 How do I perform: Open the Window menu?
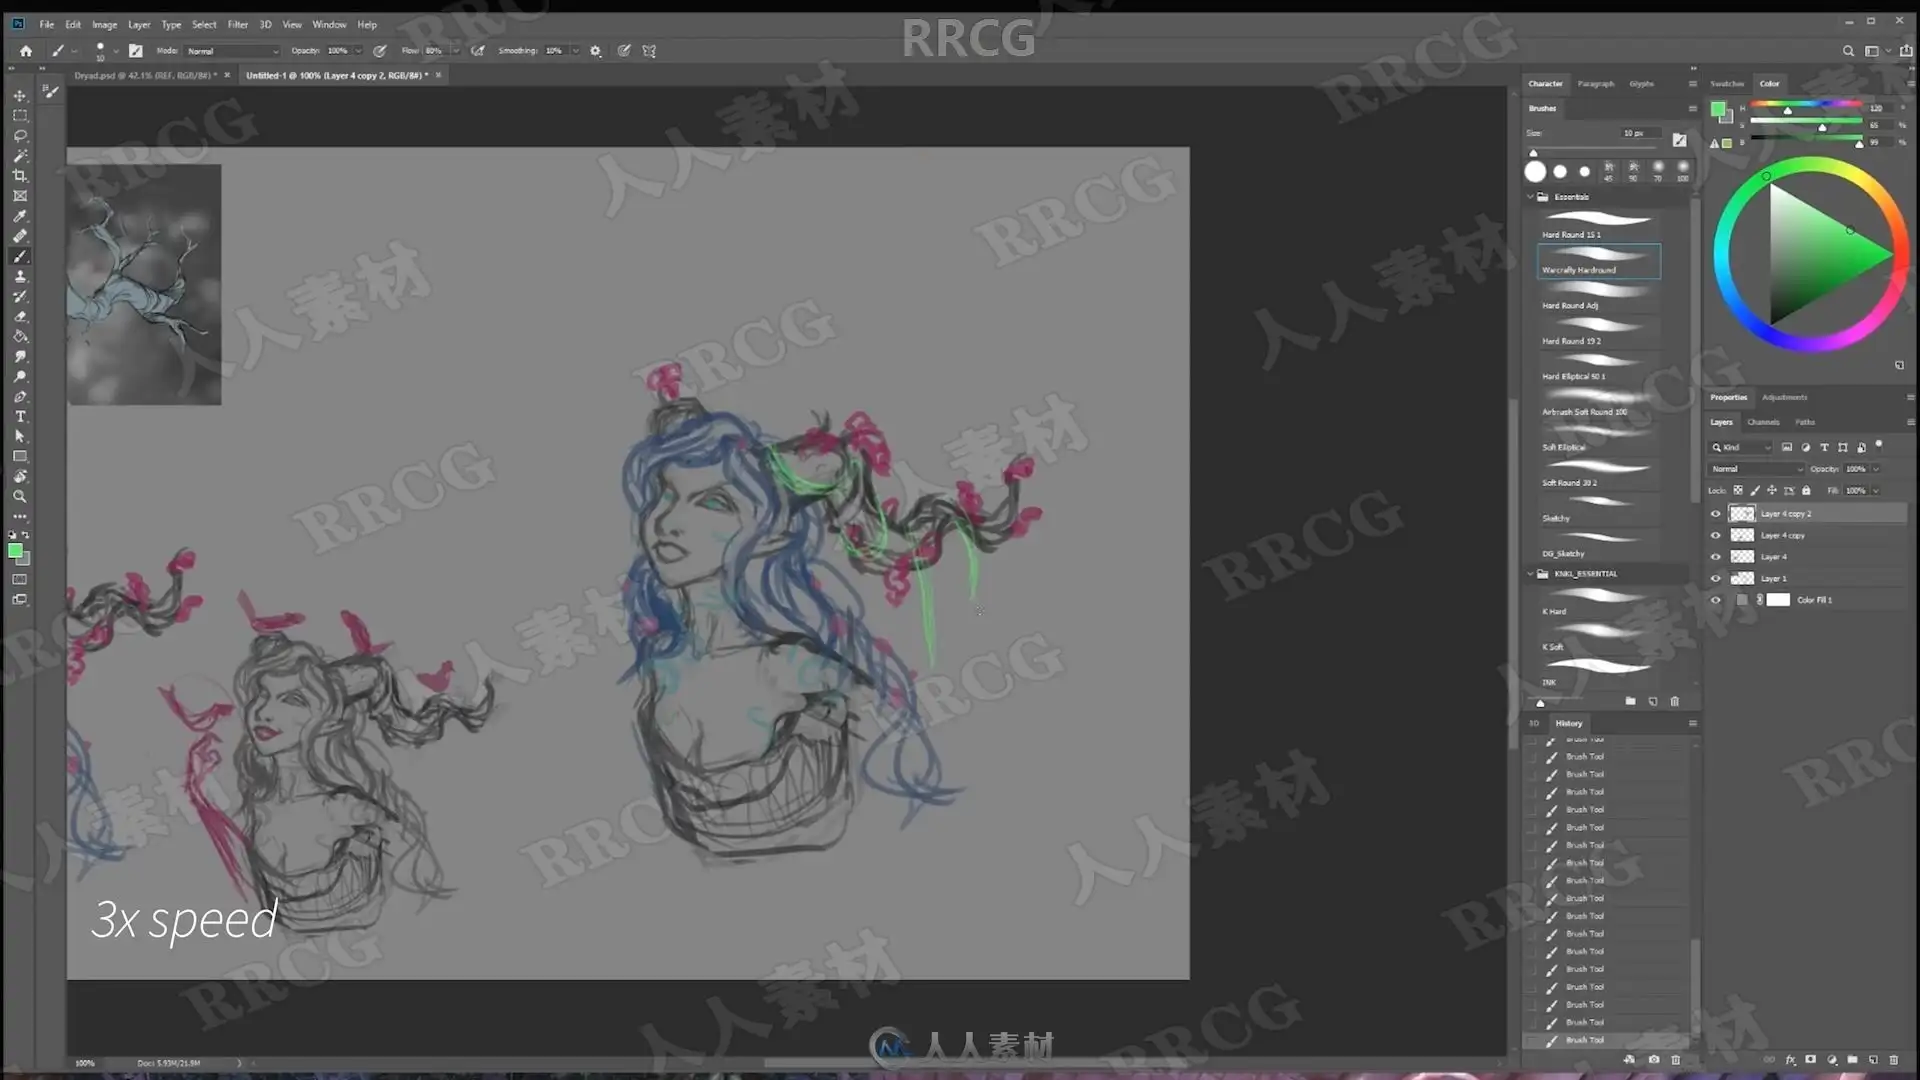[x=329, y=24]
